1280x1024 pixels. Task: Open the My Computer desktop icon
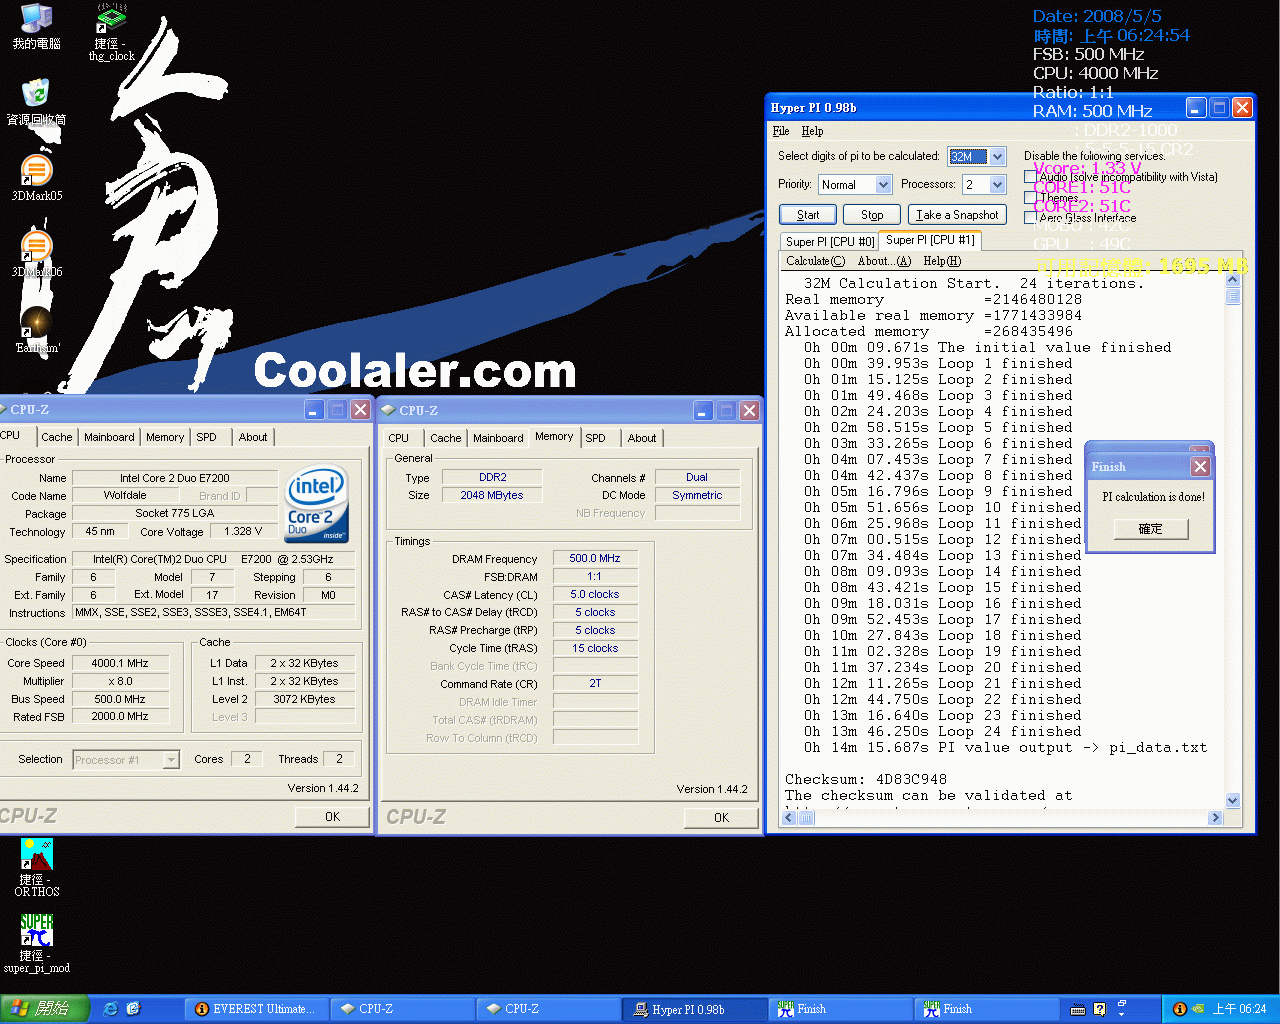pyautogui.click(x=37, y=27)
